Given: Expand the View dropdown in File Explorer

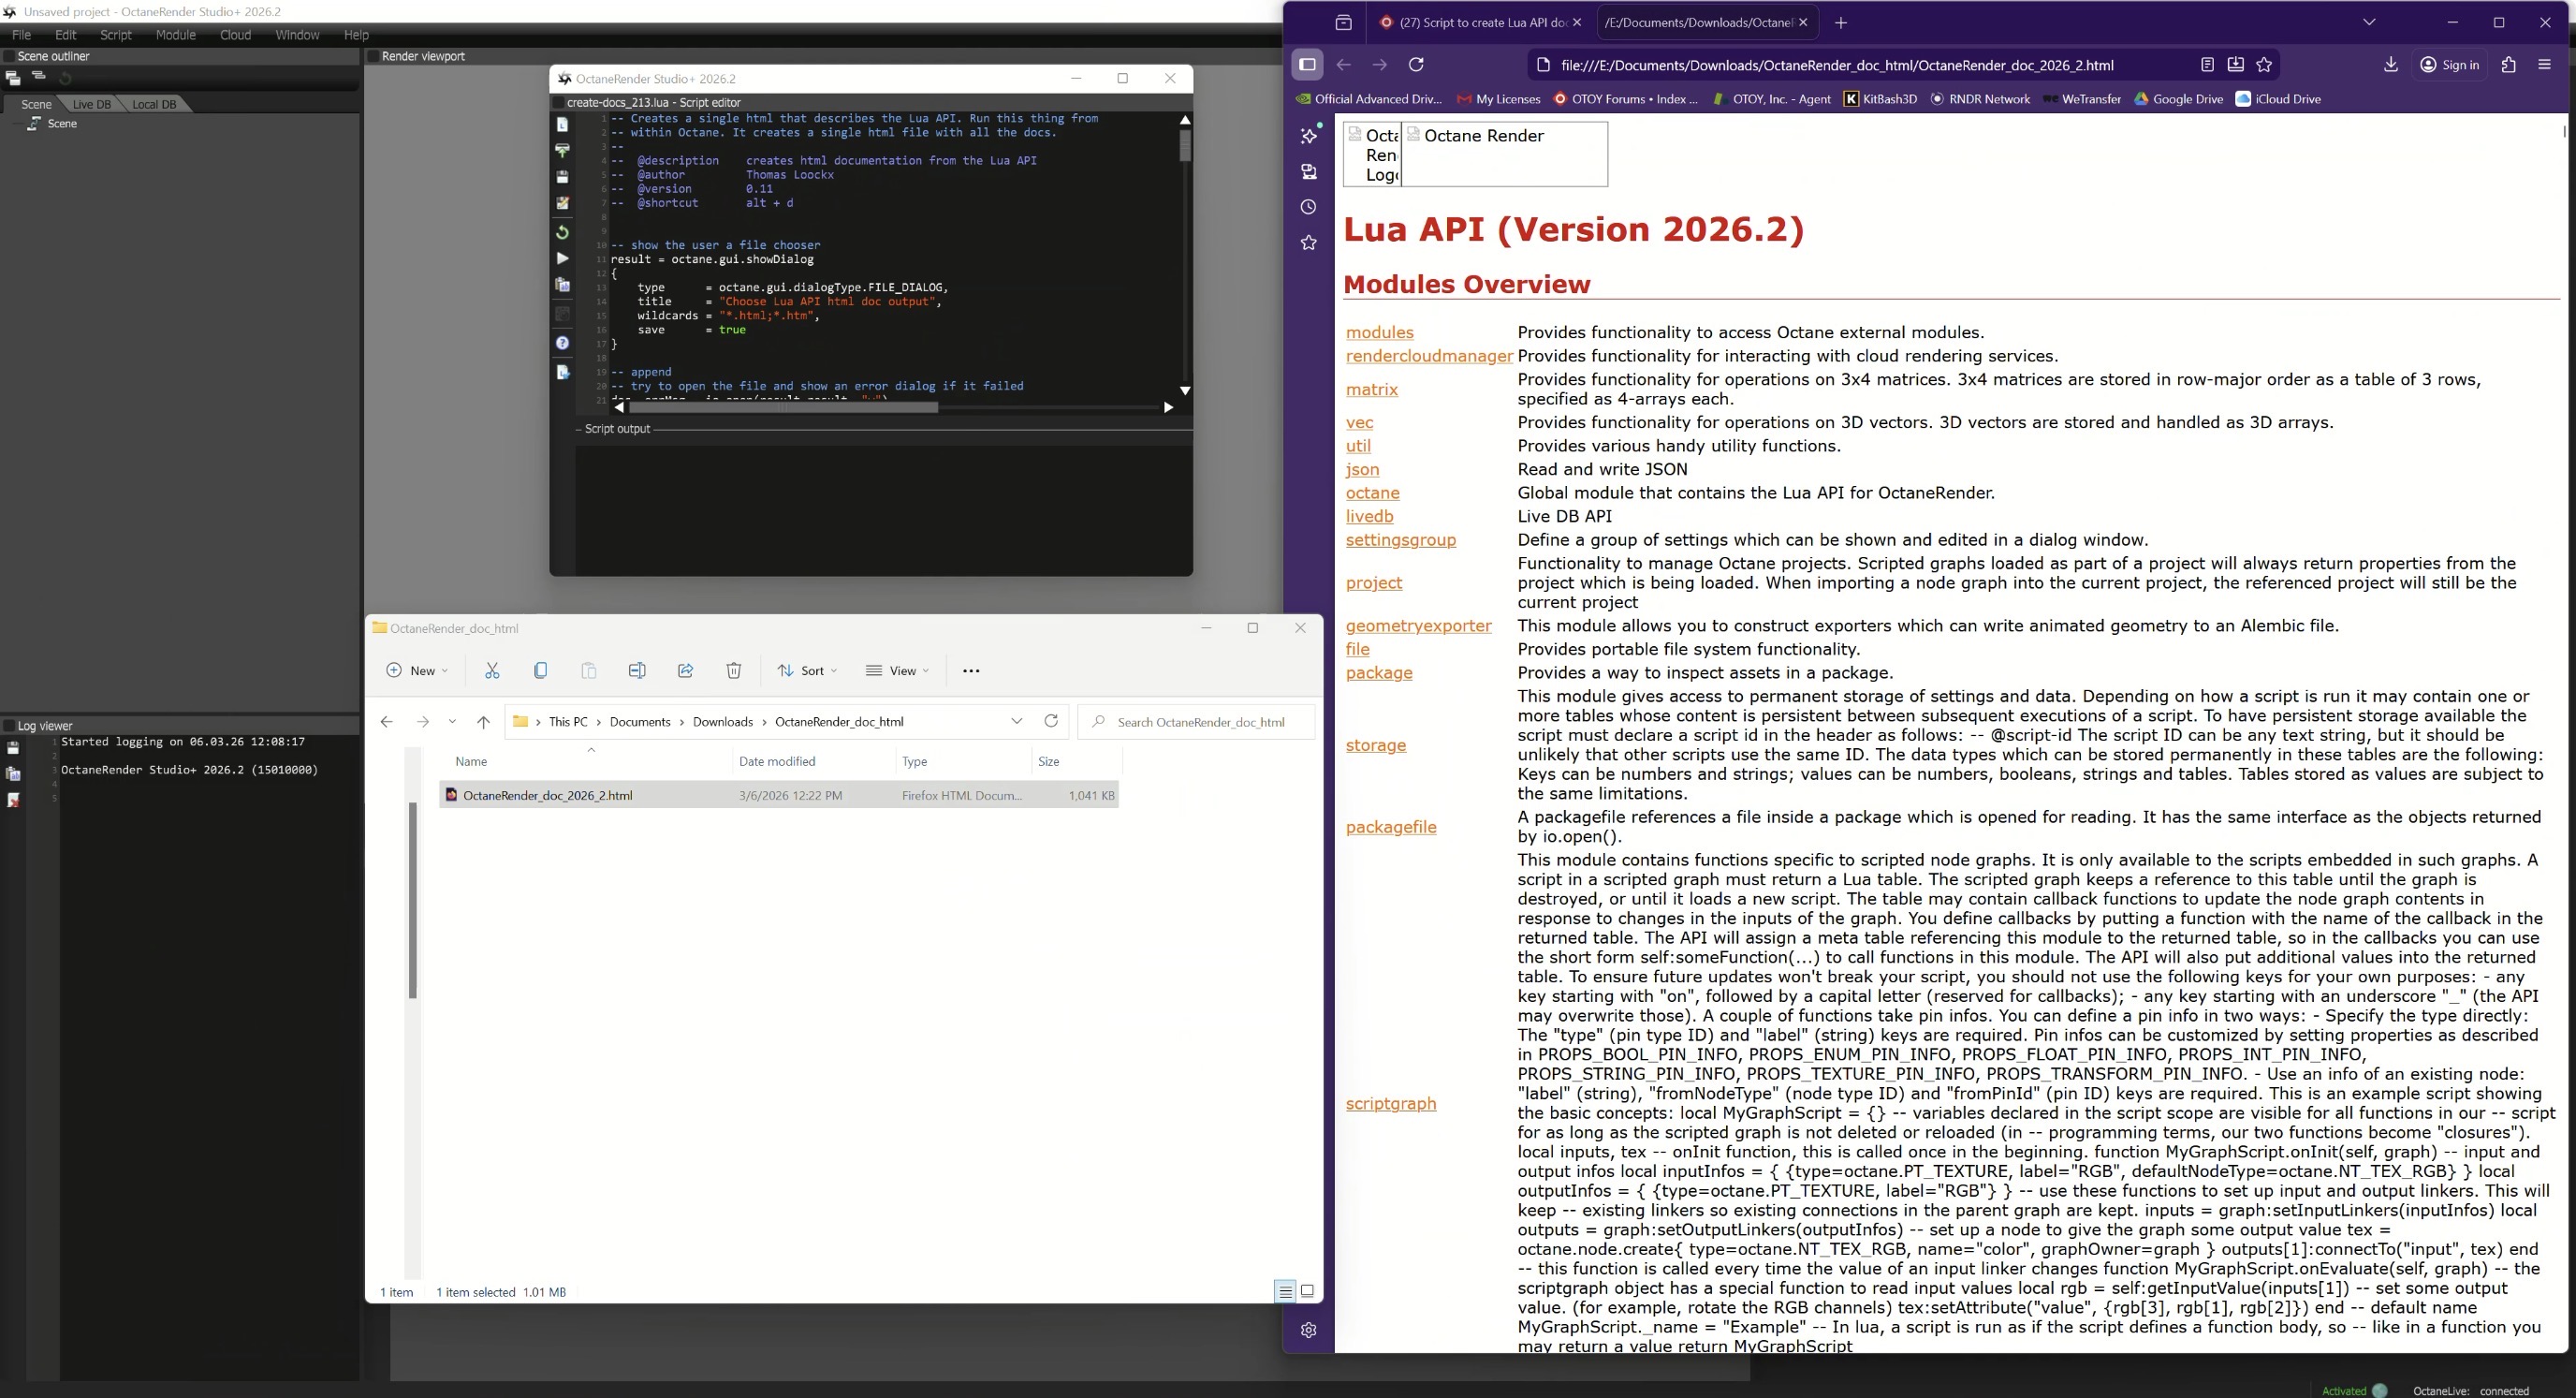Looking at the screenshot, I should pyautogui.click(x=897, y=671).
